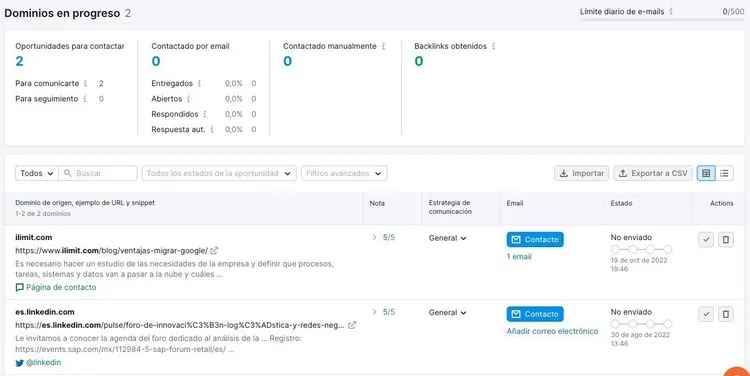This screenshot has width=750, height=376.
Task: Open the es.linkedin.com pulse URL
Action: [x=179, y=325]
